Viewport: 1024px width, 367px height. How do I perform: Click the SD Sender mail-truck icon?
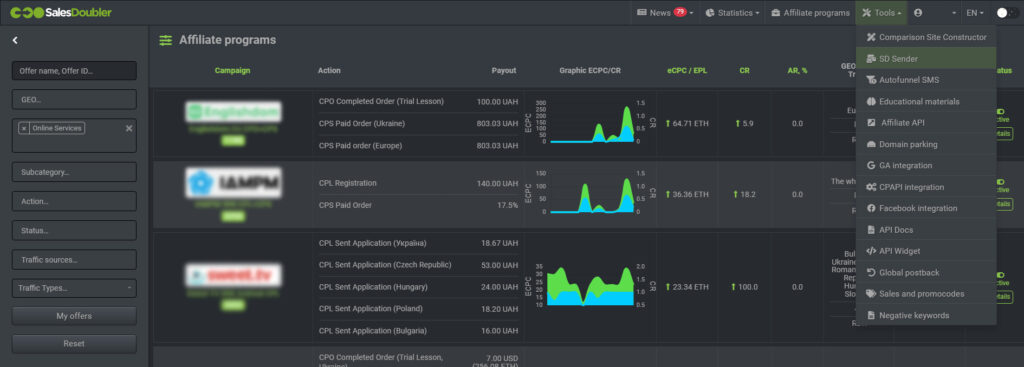click(871, 59)
